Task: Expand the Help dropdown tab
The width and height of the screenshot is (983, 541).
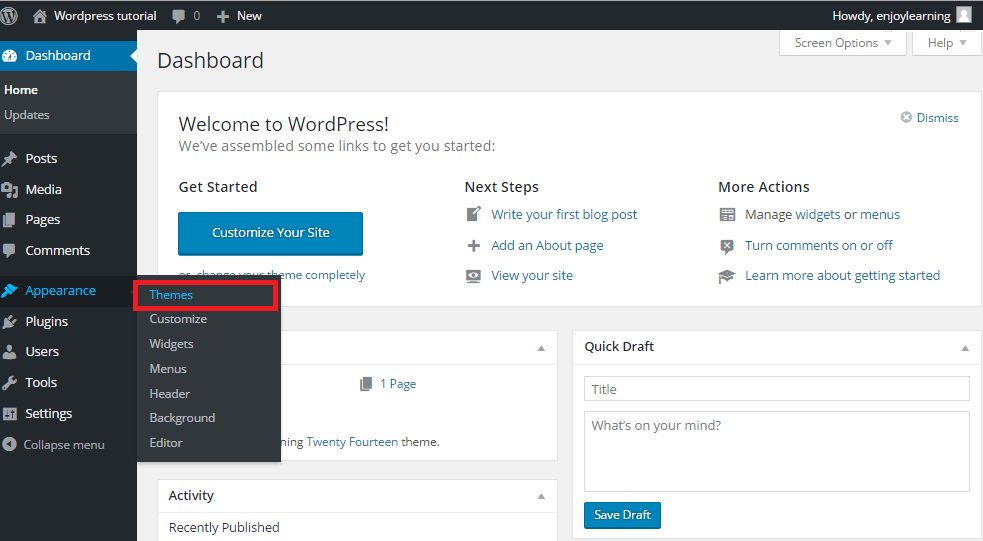Action: click(x=947, y=43)
